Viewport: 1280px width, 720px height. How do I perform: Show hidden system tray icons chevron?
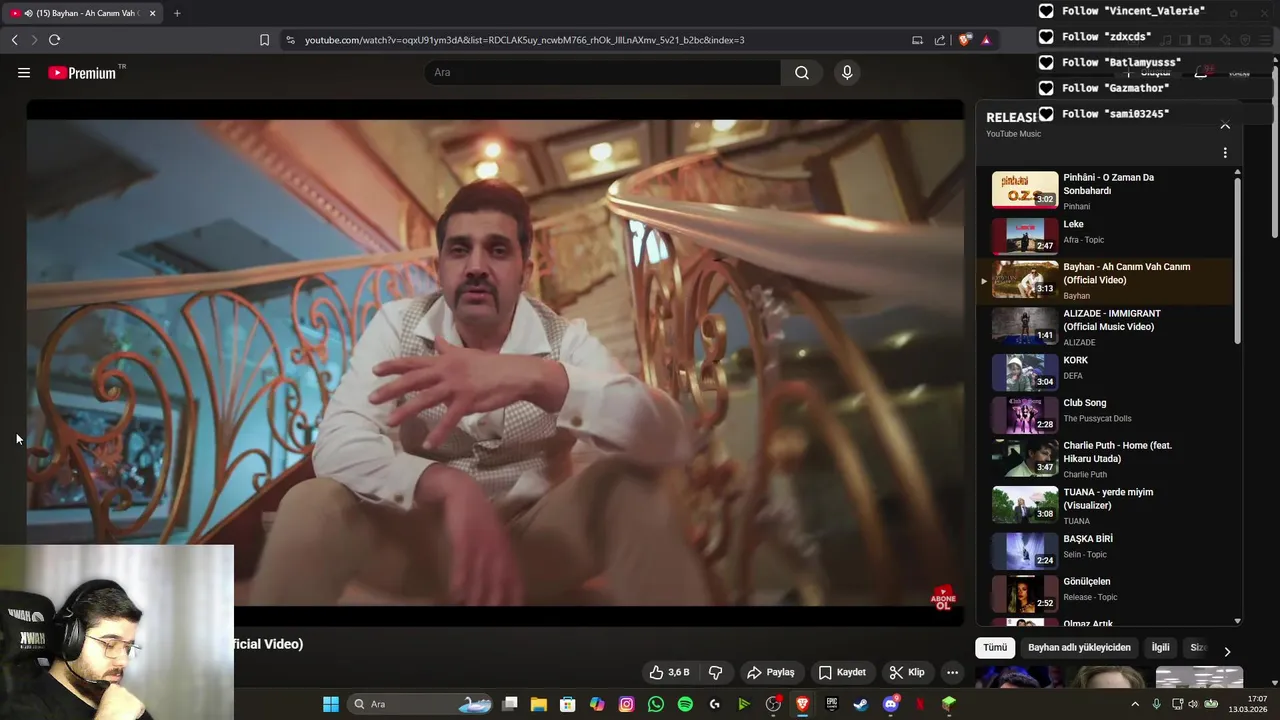(x=1134, y=704)
